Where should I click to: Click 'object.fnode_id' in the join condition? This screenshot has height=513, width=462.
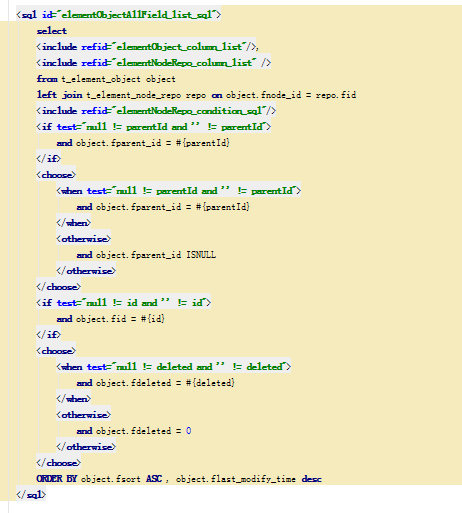click(x=263, y=95)
